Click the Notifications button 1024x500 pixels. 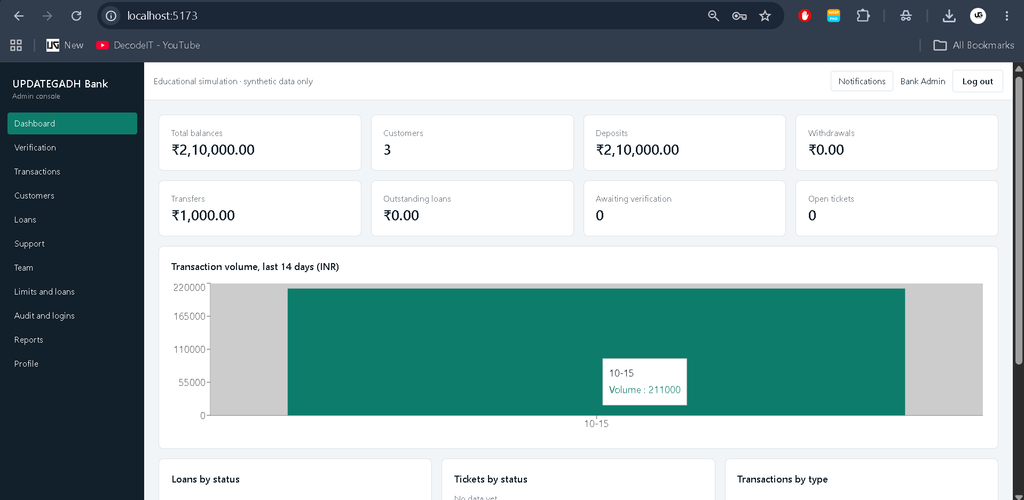point(861,82)
